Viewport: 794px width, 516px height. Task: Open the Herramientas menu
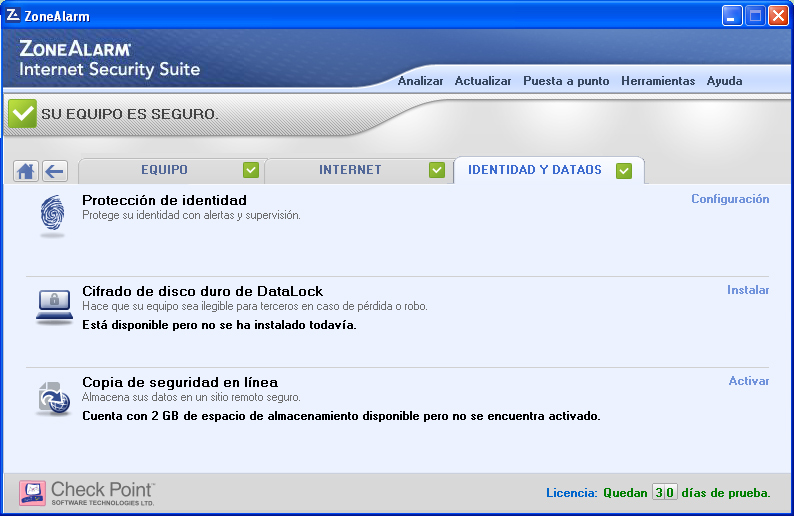pyautogui.click(x=658, y=81)
